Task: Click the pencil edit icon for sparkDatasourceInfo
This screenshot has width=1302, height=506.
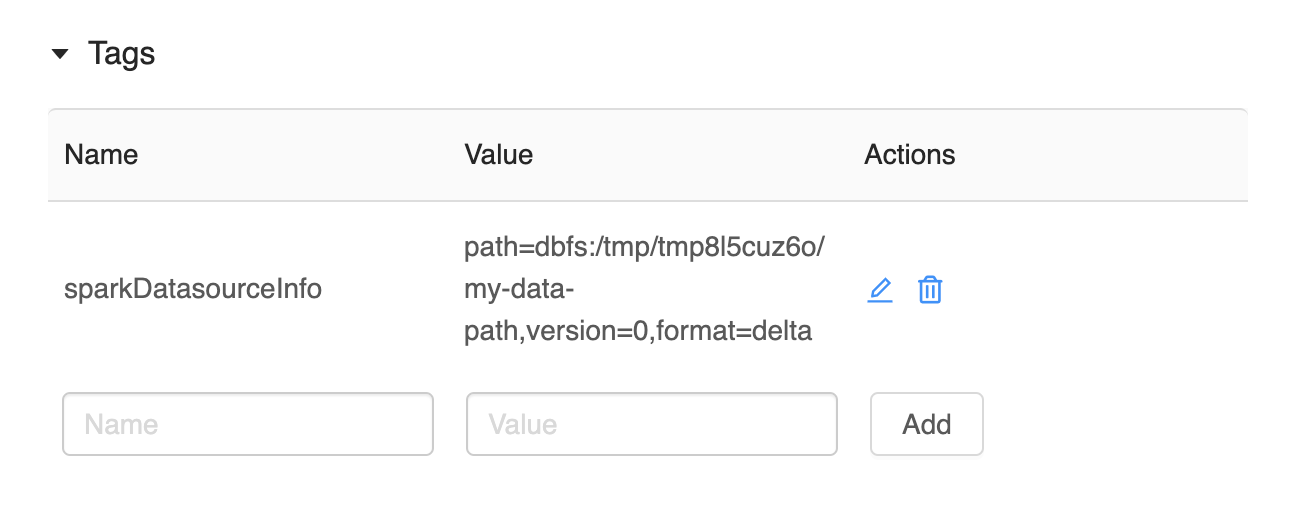Action: [x=880, y=290]
